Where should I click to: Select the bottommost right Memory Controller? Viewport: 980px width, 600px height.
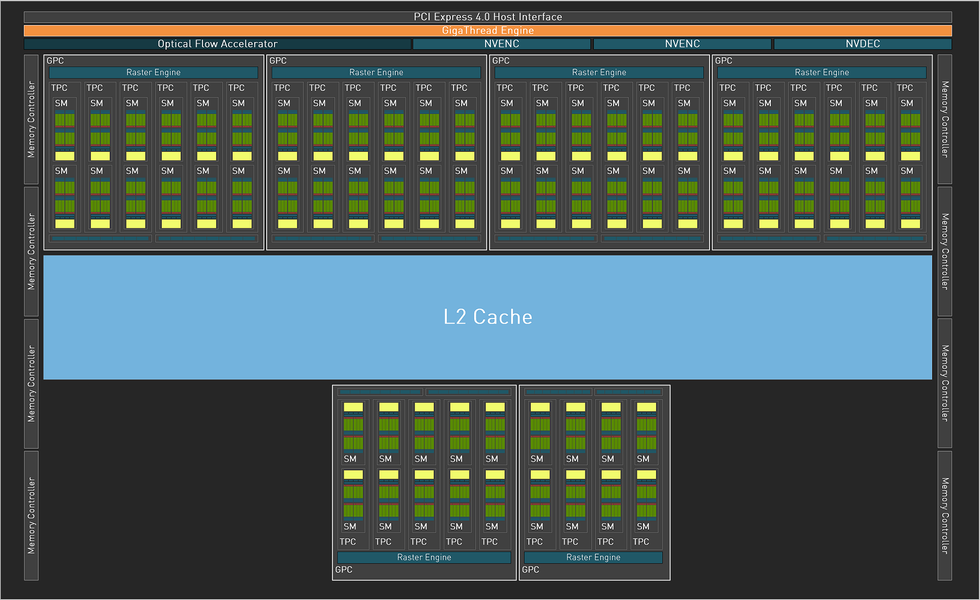(x=944, y=516)
